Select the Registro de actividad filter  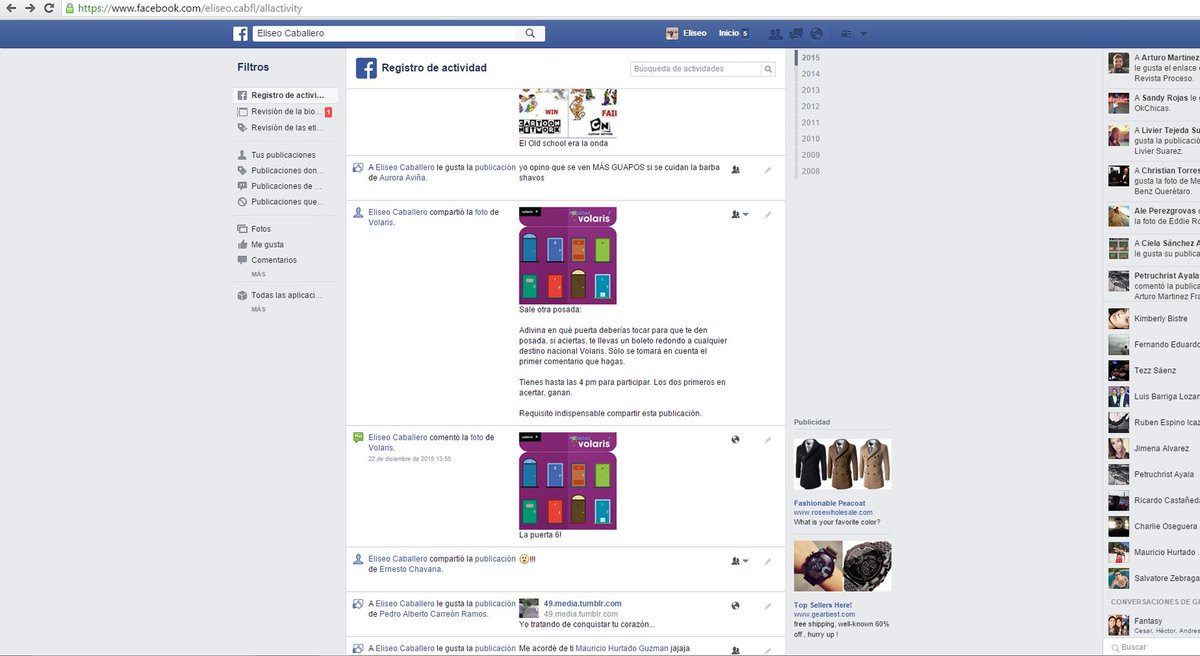coord(286,95)
